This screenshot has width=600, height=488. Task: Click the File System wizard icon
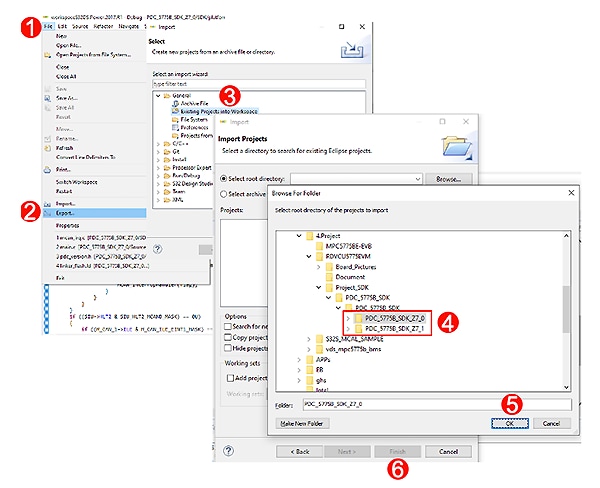174,119
